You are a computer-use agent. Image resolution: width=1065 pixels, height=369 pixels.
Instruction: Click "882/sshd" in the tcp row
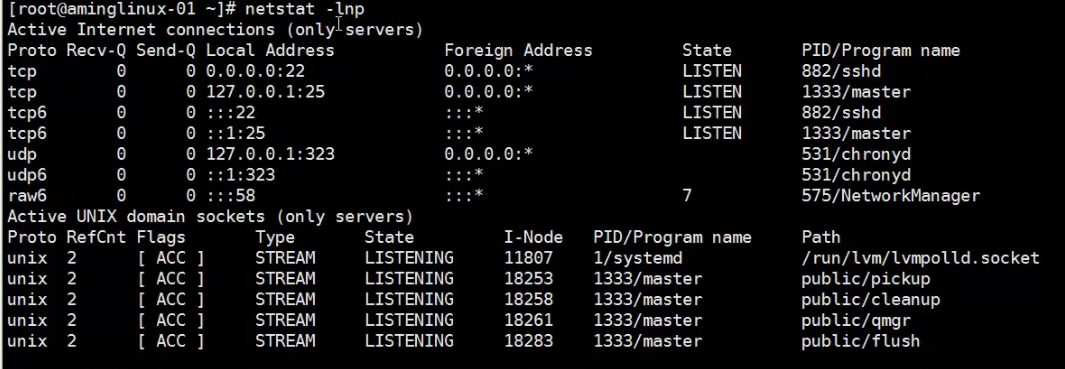(x=841, y=71)
